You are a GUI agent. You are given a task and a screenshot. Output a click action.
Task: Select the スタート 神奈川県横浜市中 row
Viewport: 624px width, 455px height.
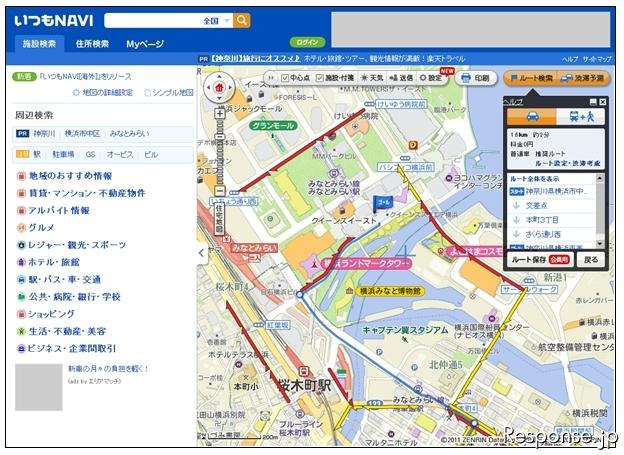[x=552, y=191]
